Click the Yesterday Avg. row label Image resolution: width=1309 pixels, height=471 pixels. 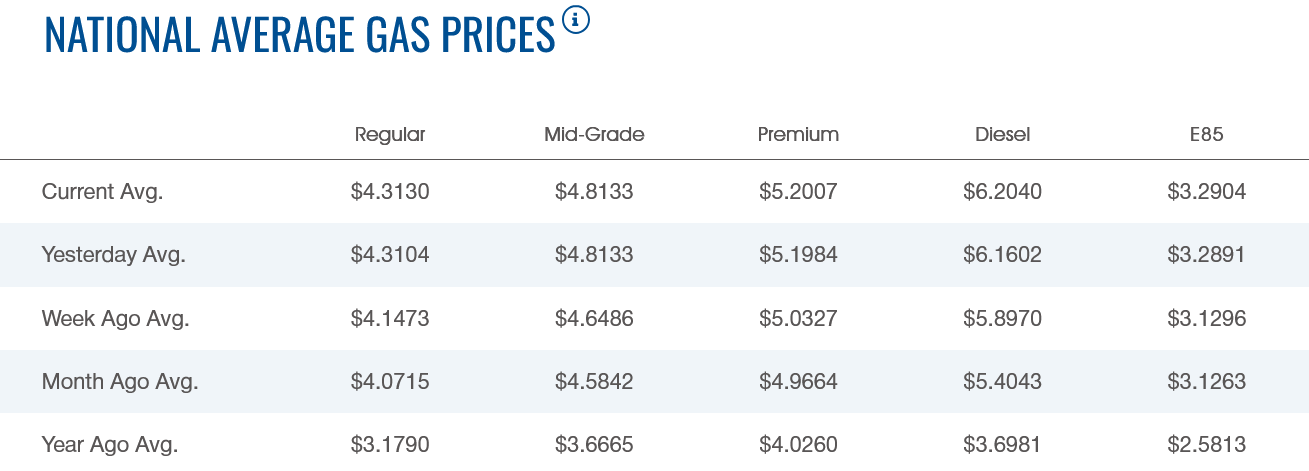[x=114, y=255]
